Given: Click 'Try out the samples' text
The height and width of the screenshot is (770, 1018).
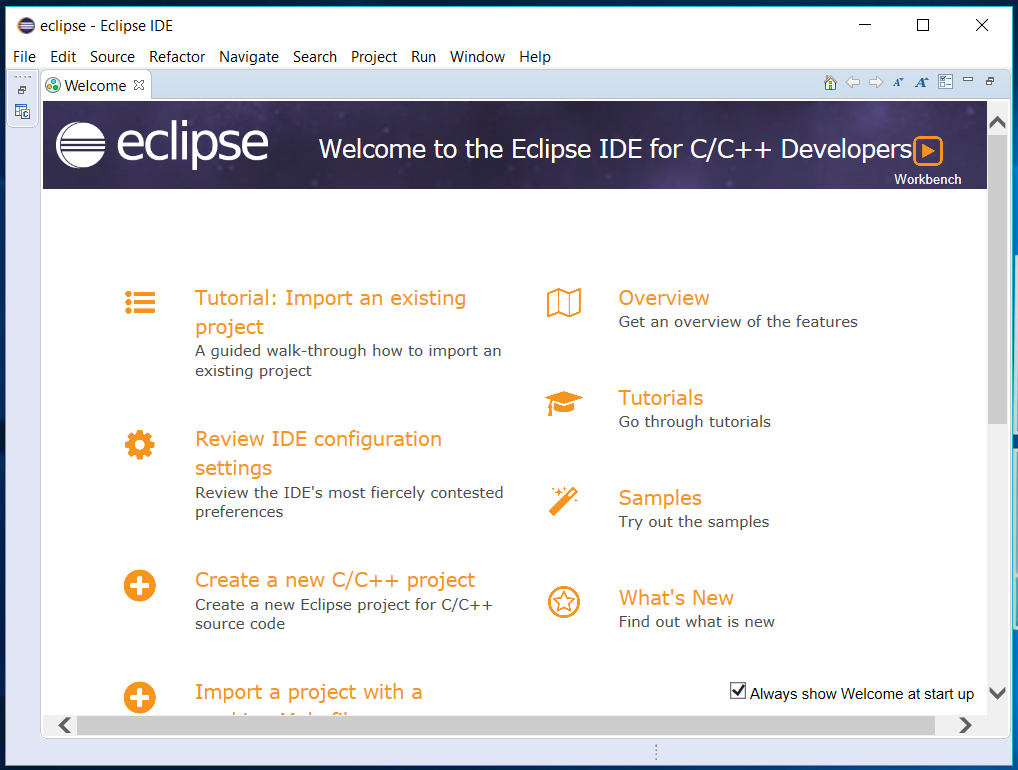Looking at the screenshot, I should coord(693,522).
